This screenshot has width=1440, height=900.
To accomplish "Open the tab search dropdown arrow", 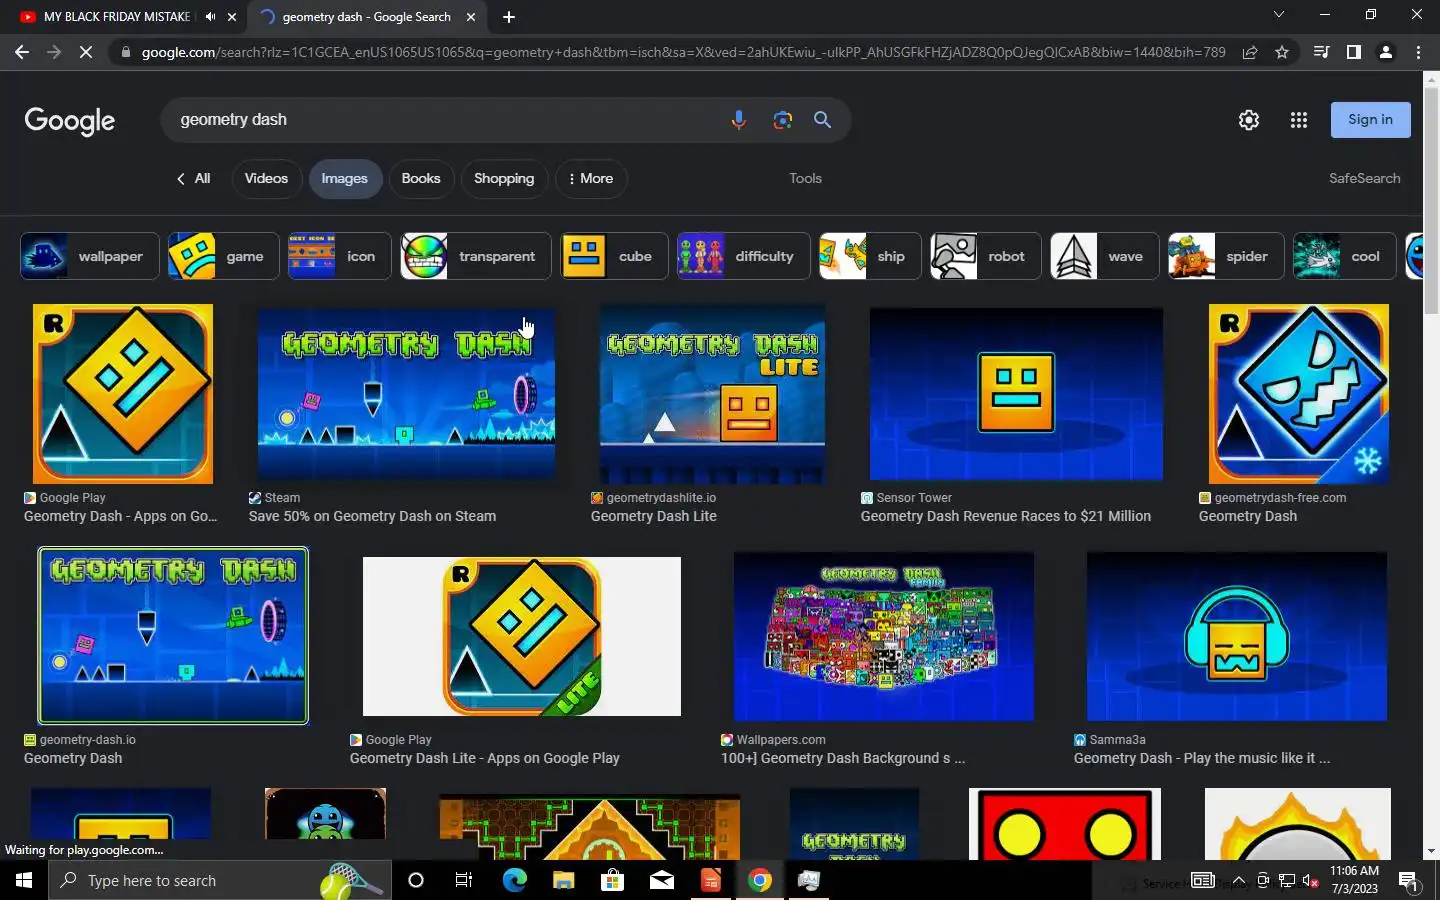I will point(1278,15).
